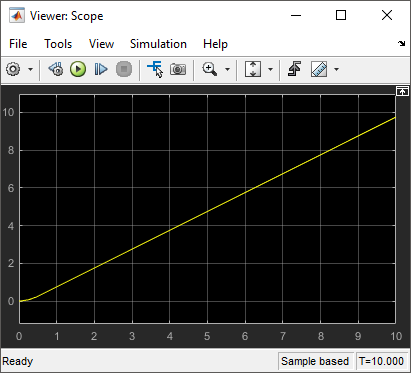Screen dimensions: 411x373
Task: Expand Scale Axes dropdown arrow
Action: (x=270, y=69)
